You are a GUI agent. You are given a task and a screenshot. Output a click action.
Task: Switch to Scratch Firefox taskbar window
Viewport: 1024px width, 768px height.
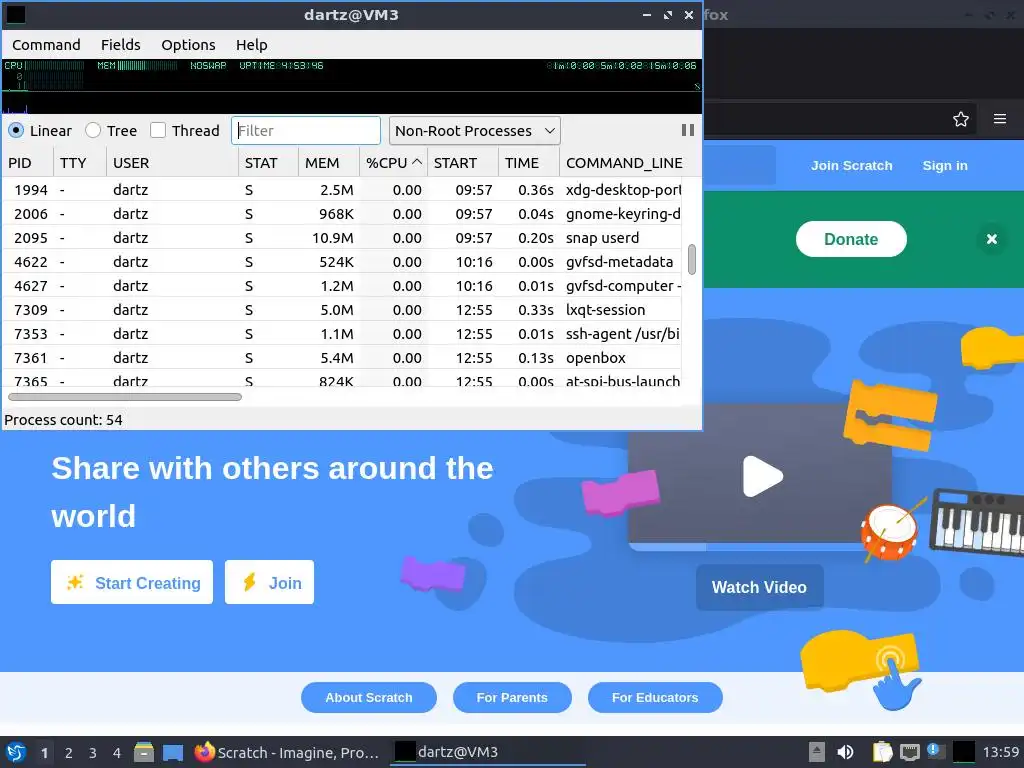point(287,752)
